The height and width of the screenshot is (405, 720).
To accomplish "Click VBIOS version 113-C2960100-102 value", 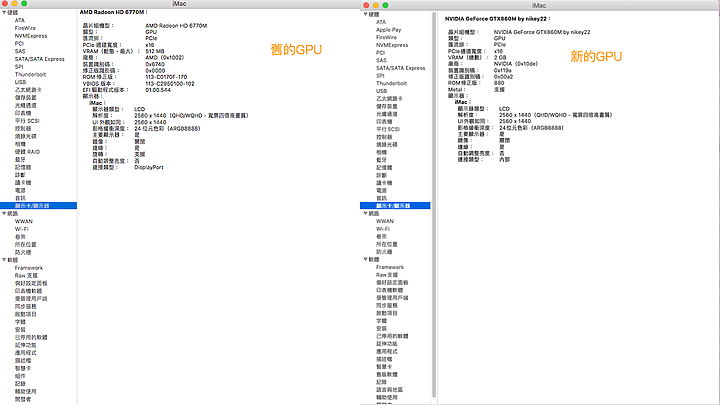I will click(x=169, y=84).
